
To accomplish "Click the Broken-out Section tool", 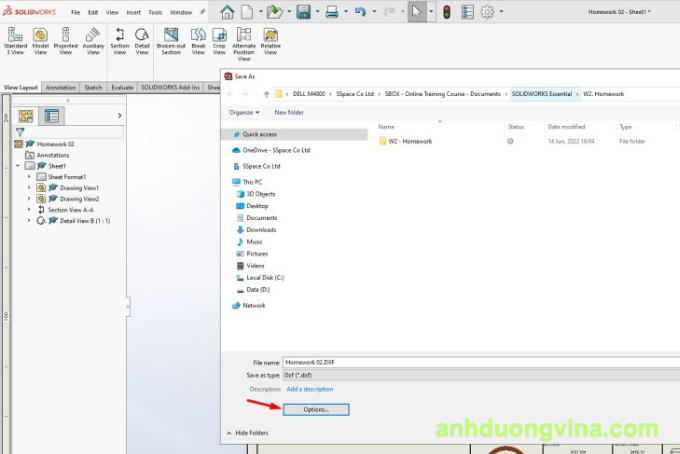I will point(171,41).
